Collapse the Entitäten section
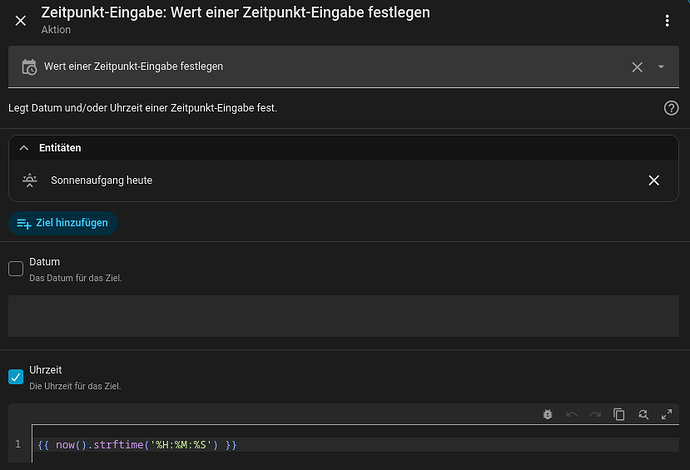This screenshot has height=470, width=690. pyautogui.click(x=24, y=148)
